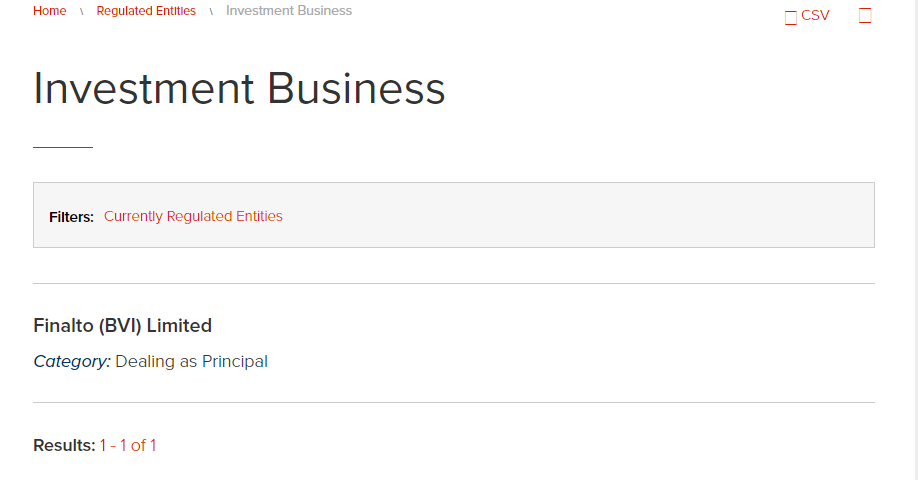Image resolution: width=918 pixels, height=480 pixels.
Task: Click the vertical scrollbar on the right edge
Action: tap(914, 240)
